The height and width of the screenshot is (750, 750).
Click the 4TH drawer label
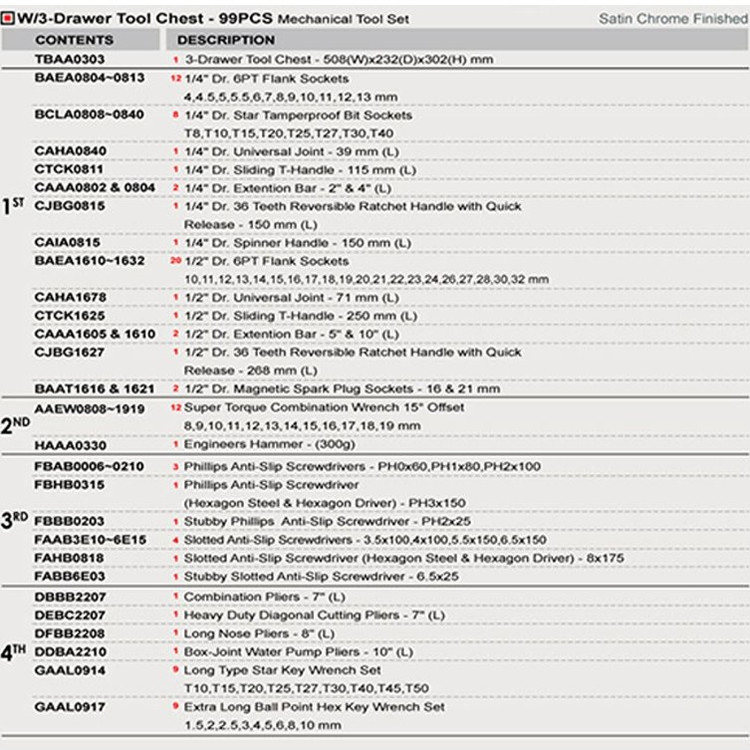[x=15, y=651]
